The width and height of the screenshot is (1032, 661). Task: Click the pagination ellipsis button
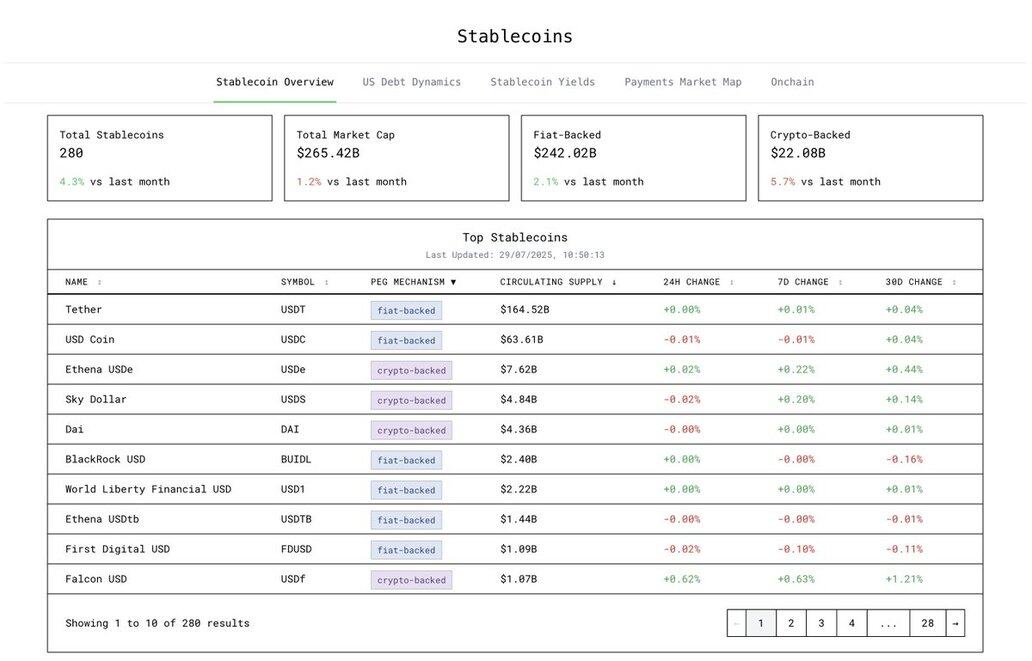click(x=889, y=623)
